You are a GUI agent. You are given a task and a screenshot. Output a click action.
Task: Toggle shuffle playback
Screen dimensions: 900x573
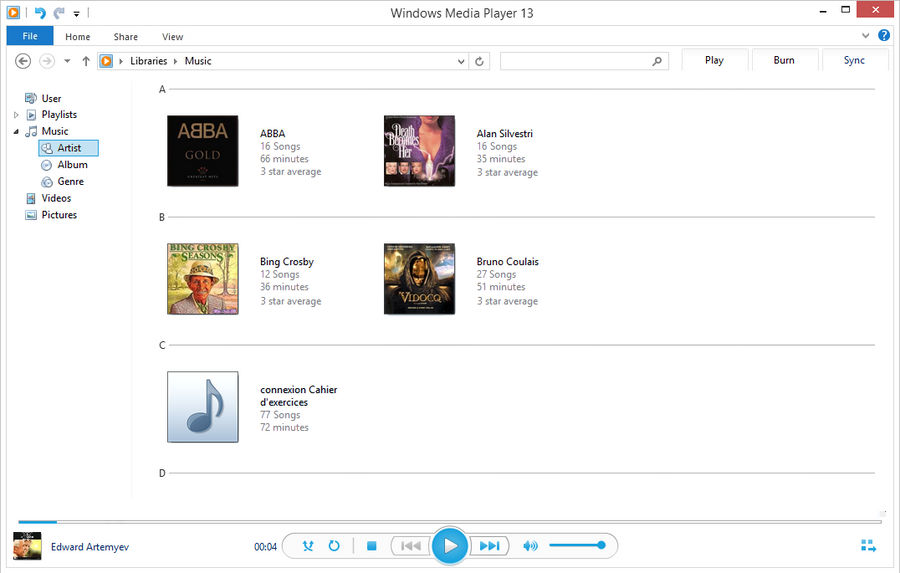coord(308,545)
